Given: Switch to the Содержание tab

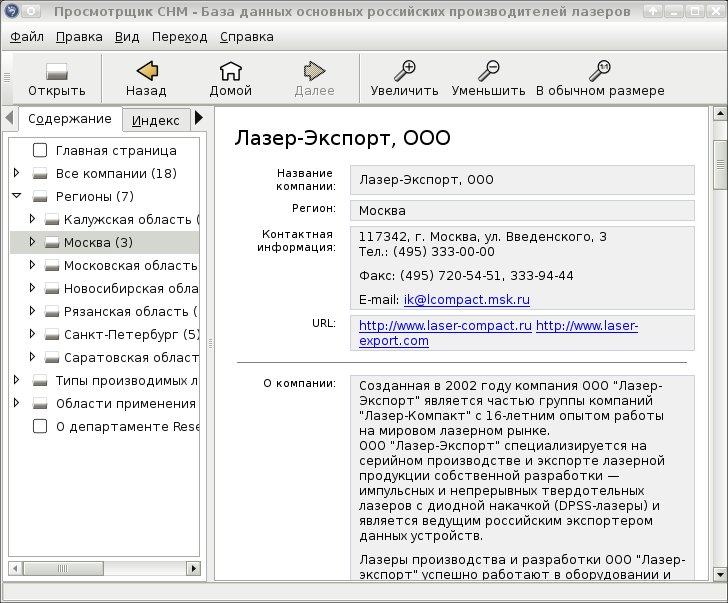Looking at the screenshot, I should pyautogui.click(x=70, y=119).
